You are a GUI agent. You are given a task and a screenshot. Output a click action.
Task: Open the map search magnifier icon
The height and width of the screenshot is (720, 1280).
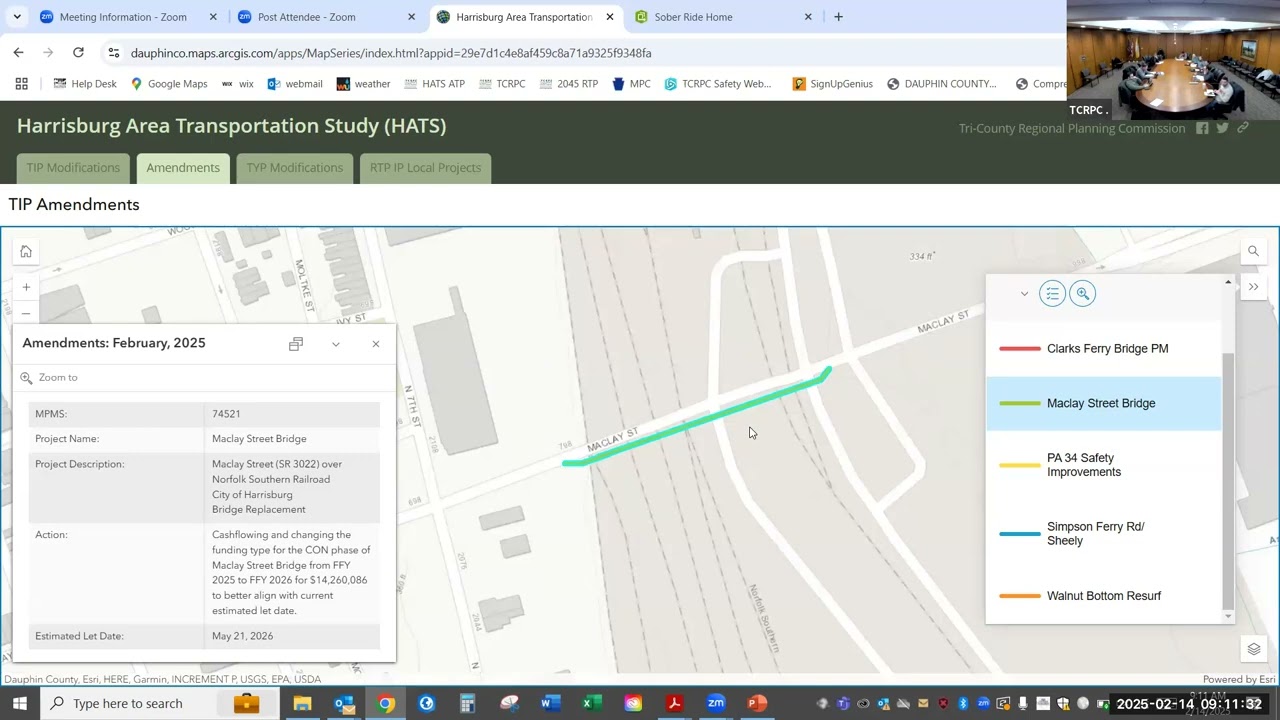[1253, 252]
